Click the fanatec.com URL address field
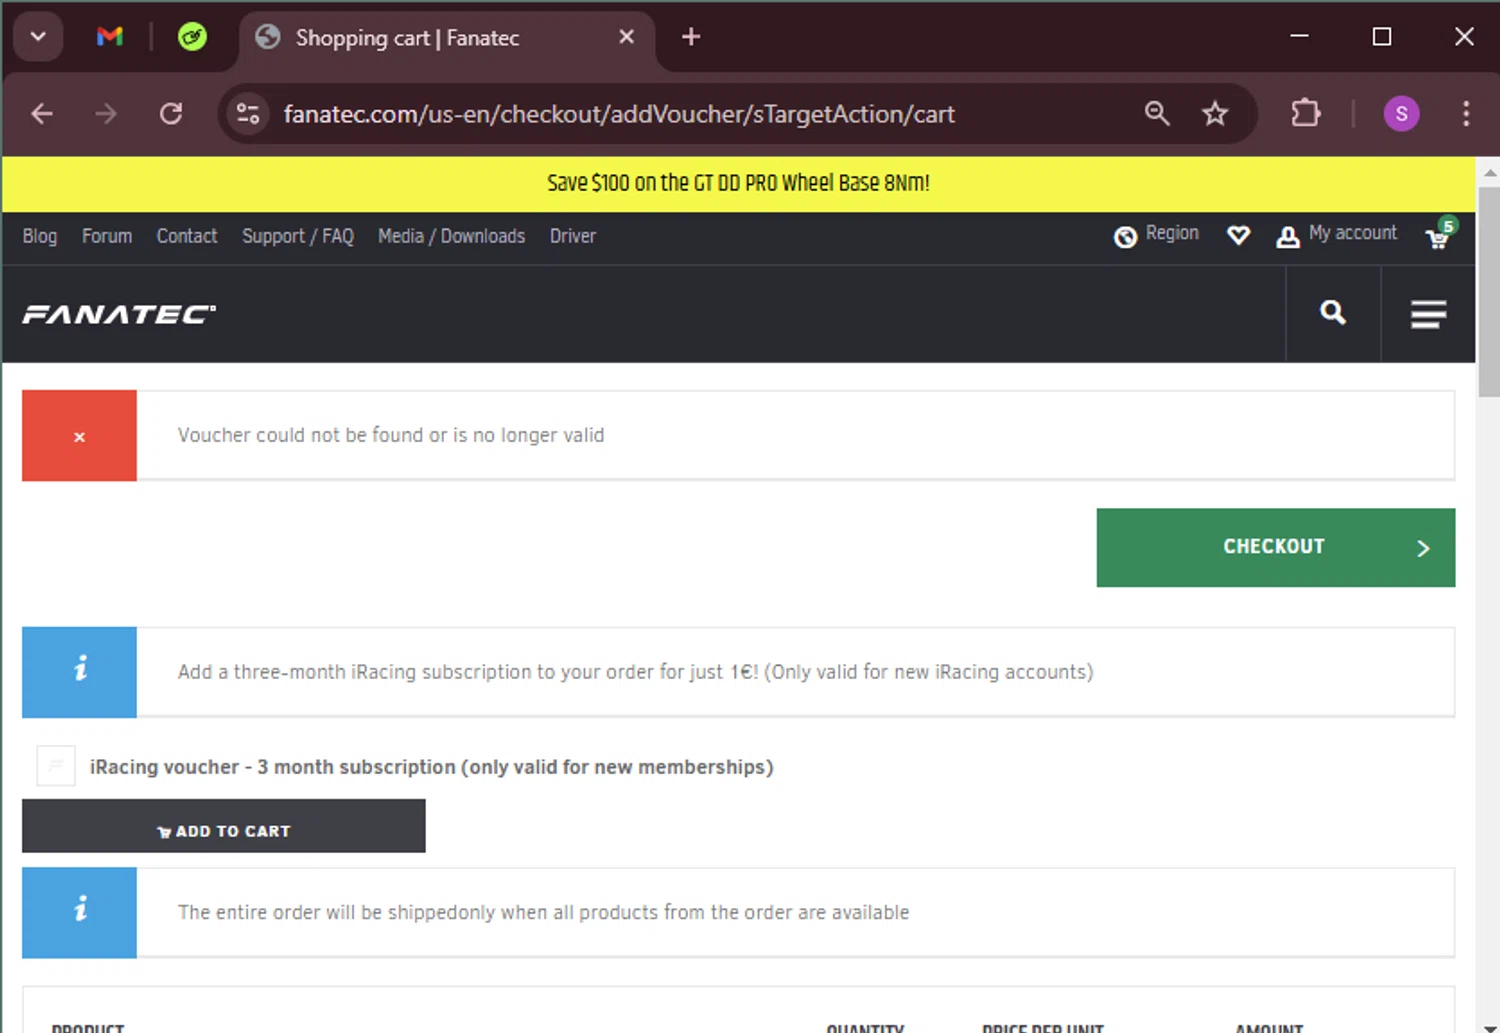1500x1033 pixels. (619, 114)
